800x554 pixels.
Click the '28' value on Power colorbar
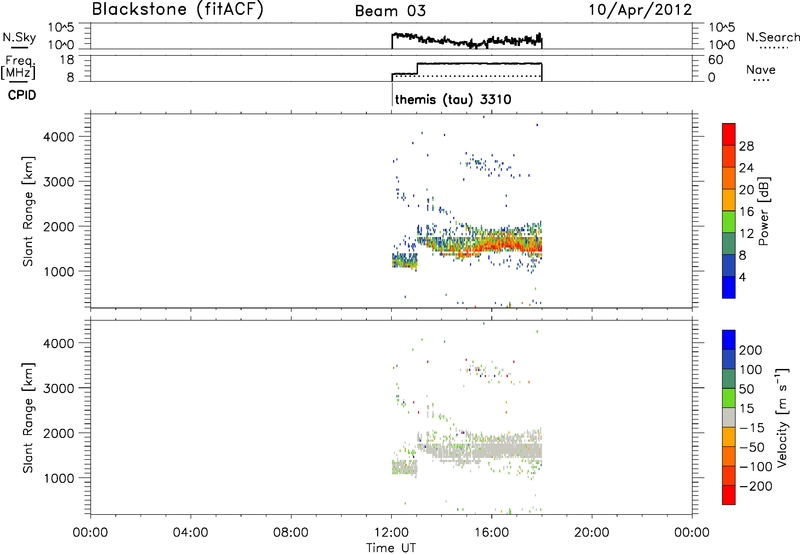click(746, 146)
